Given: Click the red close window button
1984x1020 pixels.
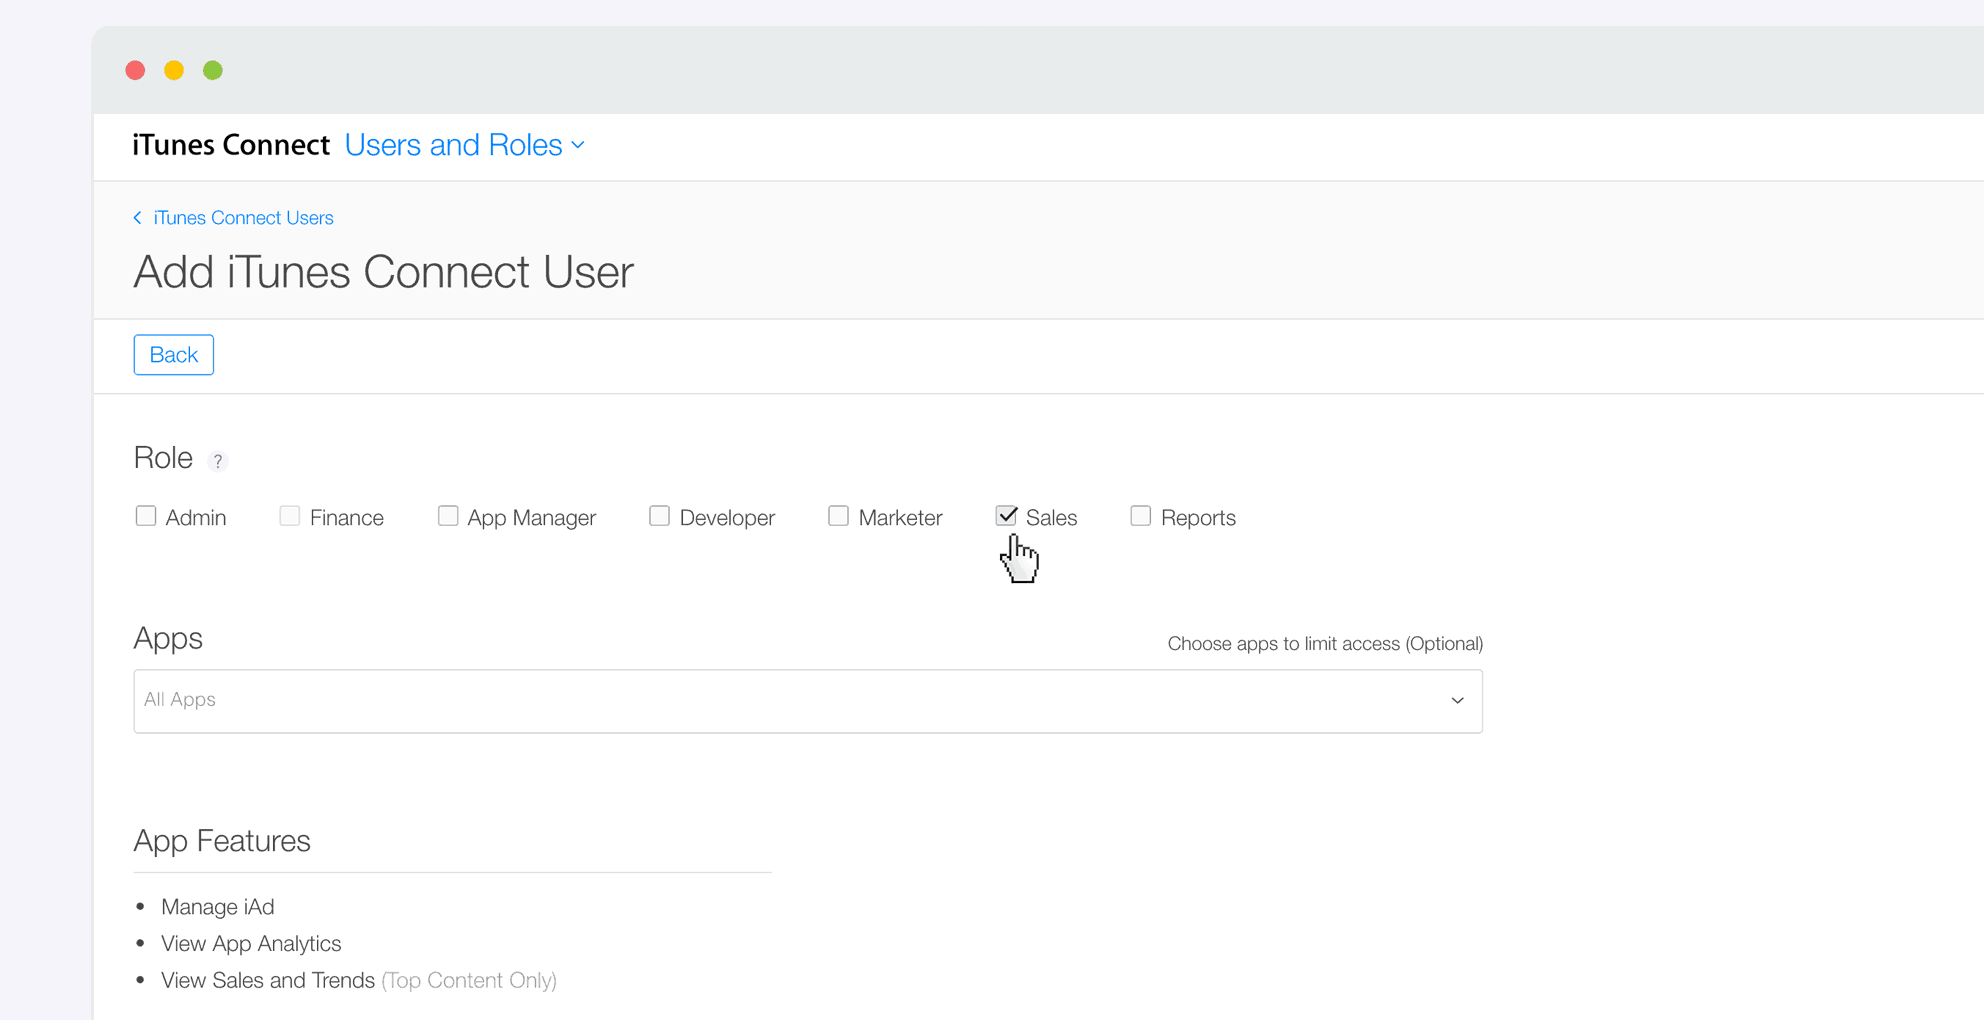Looking at the screenshot, I should pos(135,70).
